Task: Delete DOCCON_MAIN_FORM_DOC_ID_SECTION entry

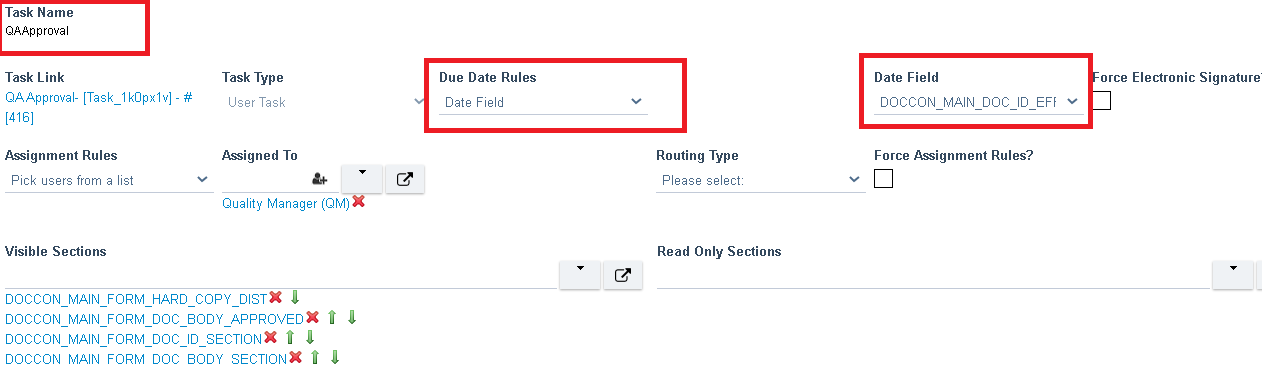Action: pos(270,338)
